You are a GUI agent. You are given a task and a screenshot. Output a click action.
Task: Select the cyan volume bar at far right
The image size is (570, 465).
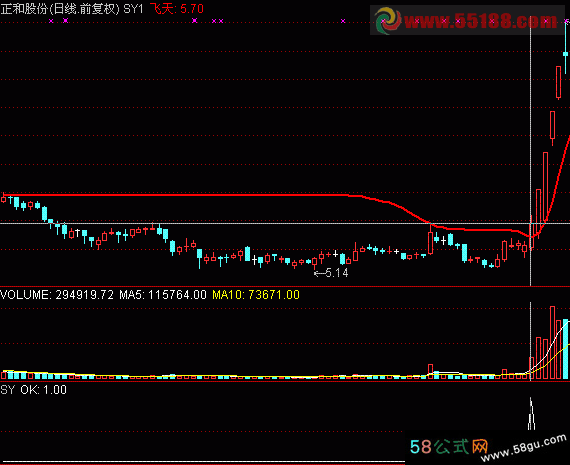pos(565,349)
